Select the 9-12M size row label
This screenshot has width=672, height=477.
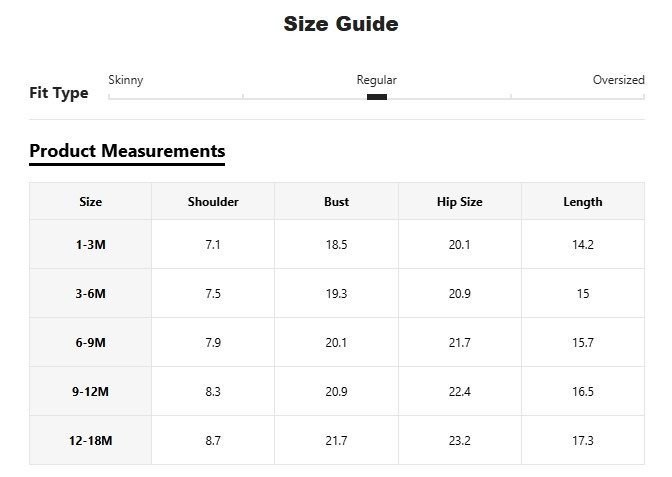pos(90,392)
